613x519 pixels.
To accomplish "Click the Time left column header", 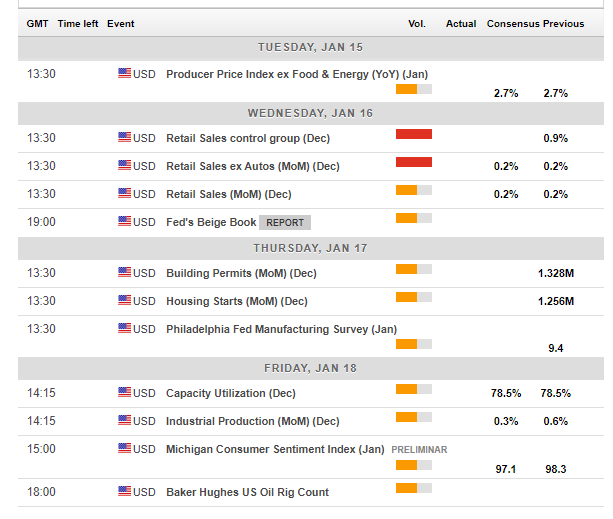I will pyautogui.click(x=77, y=24).
